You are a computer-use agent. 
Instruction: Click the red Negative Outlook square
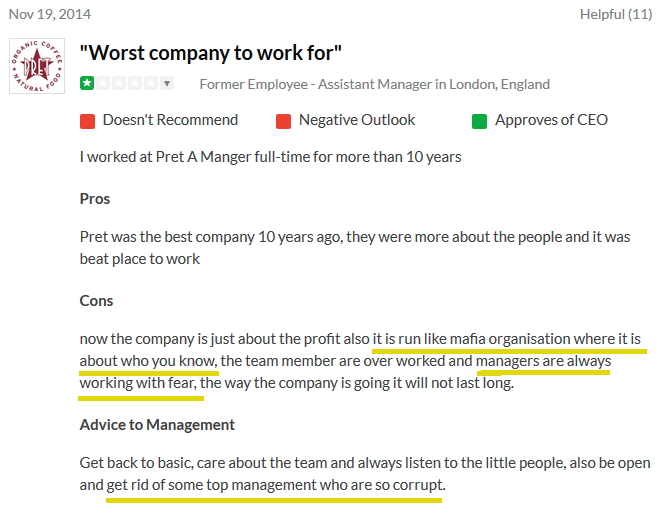[x=283, y=121]
